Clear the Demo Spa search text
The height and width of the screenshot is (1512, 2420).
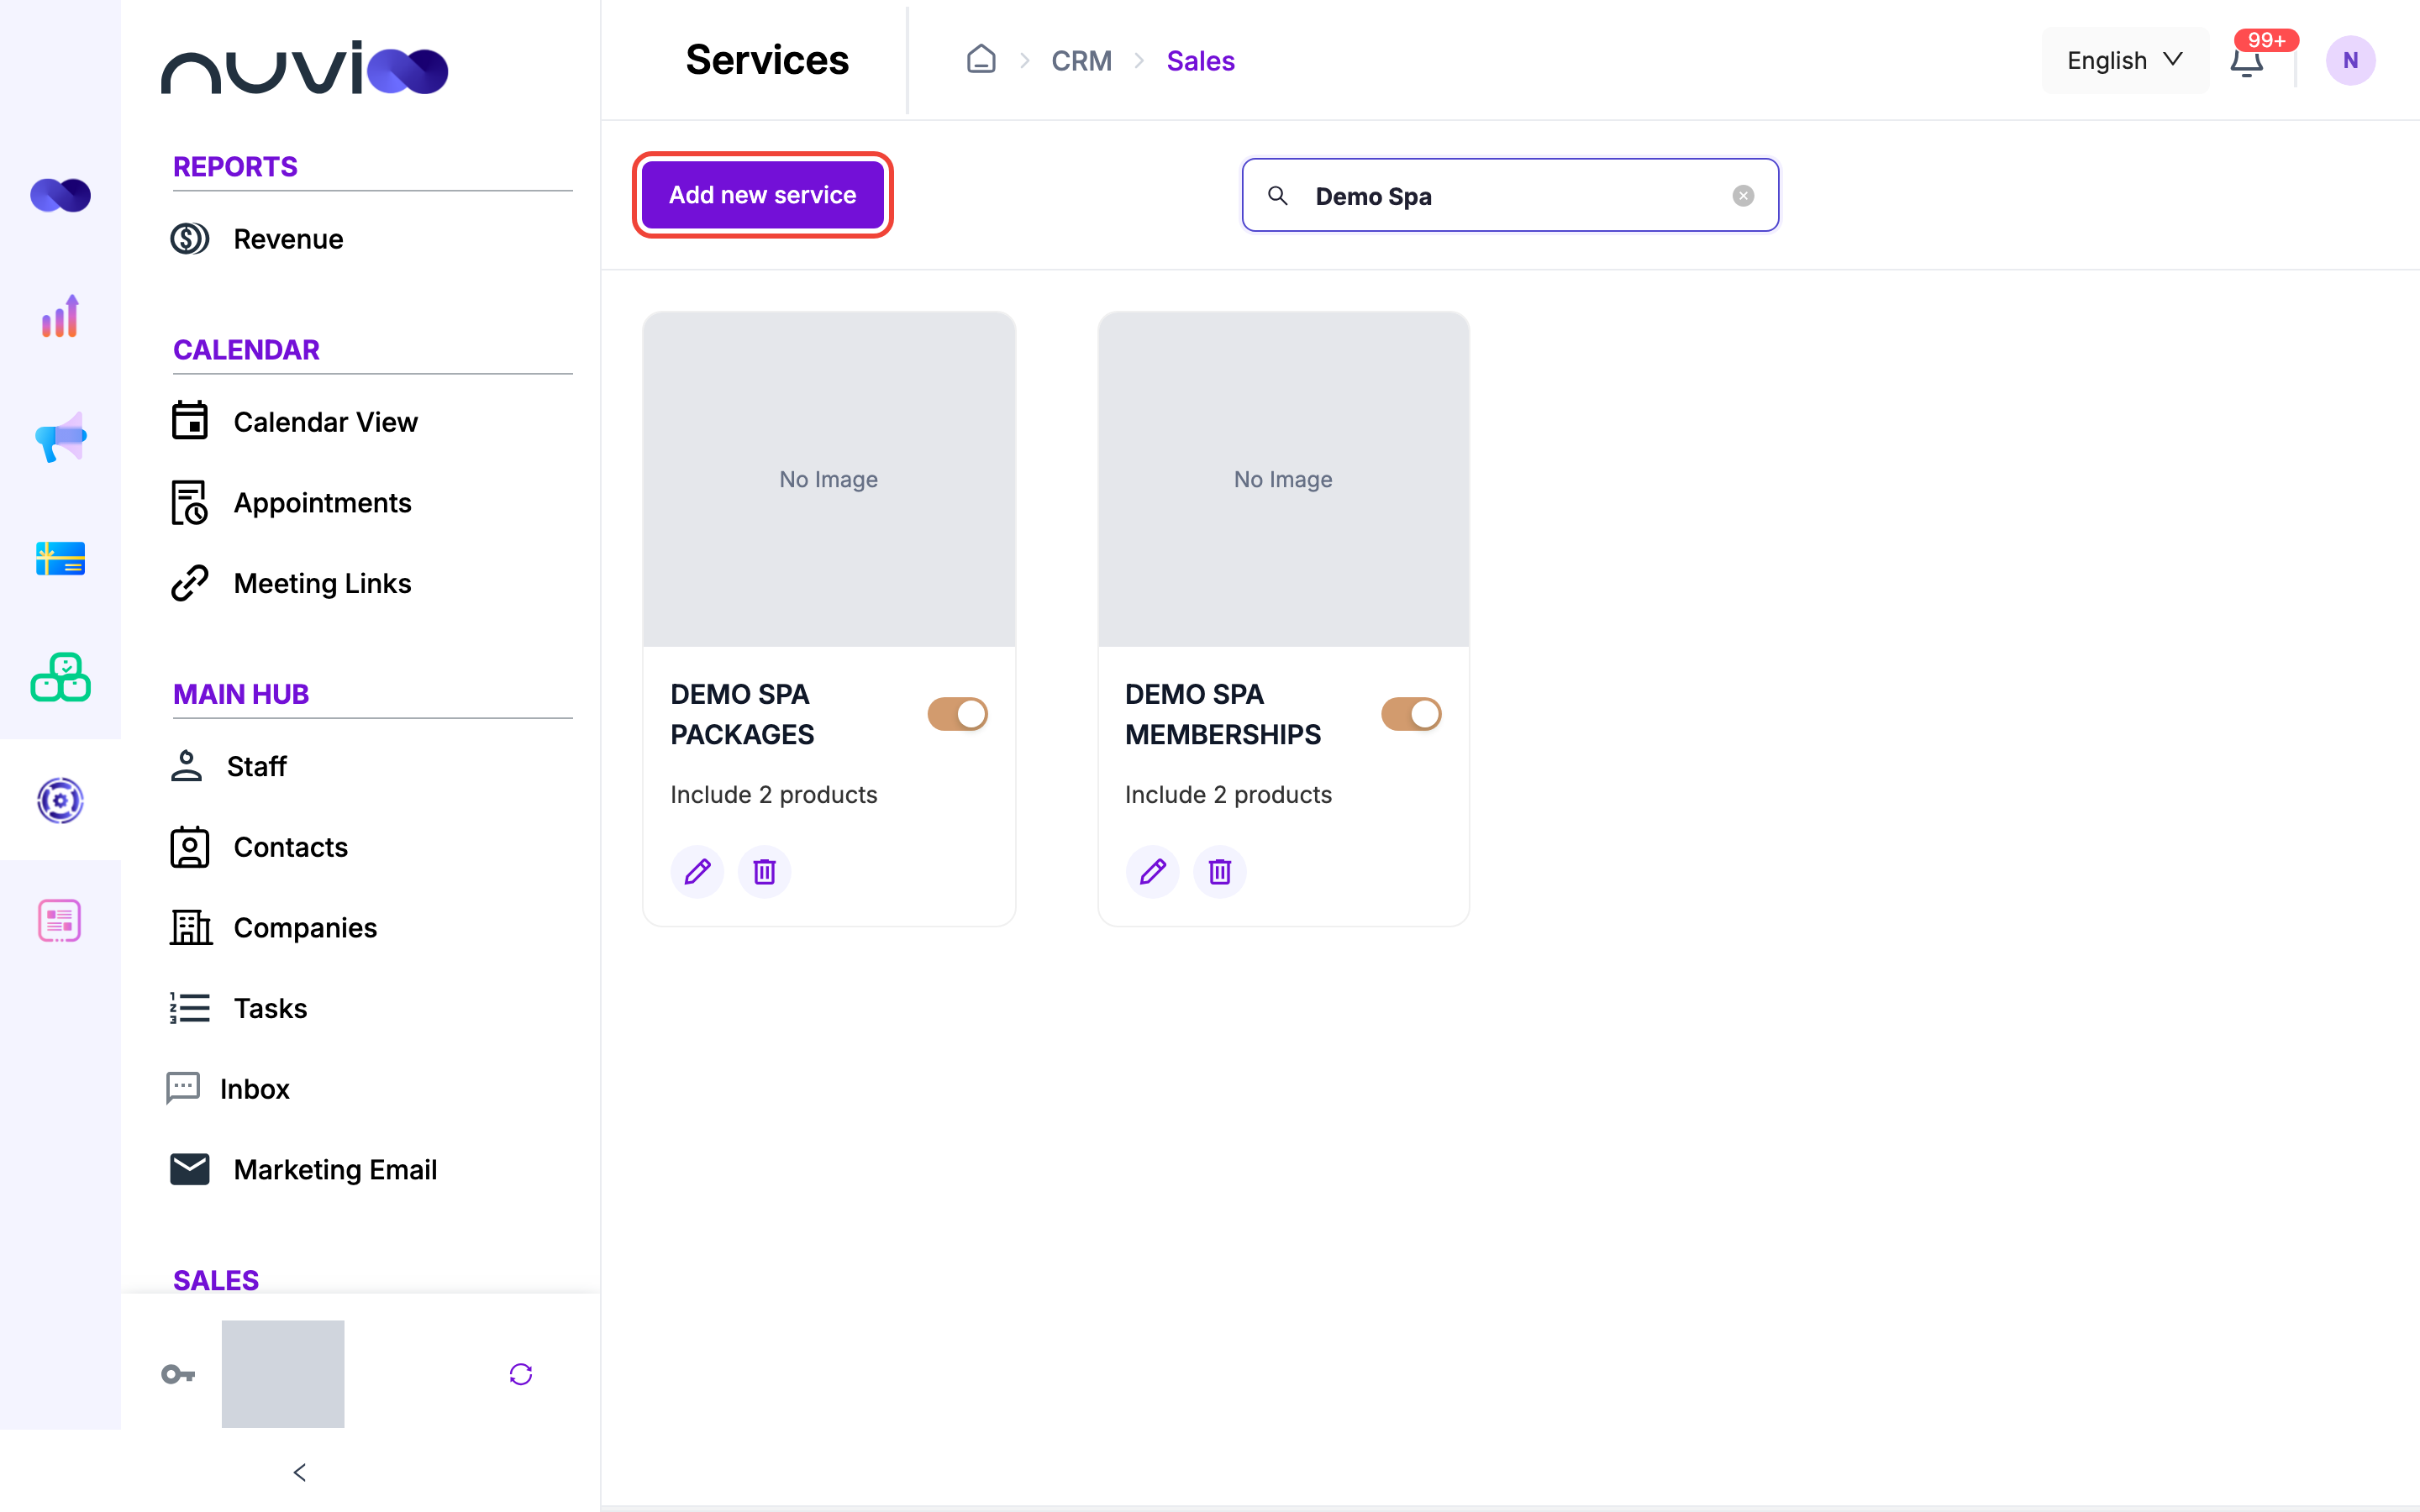1743,196
